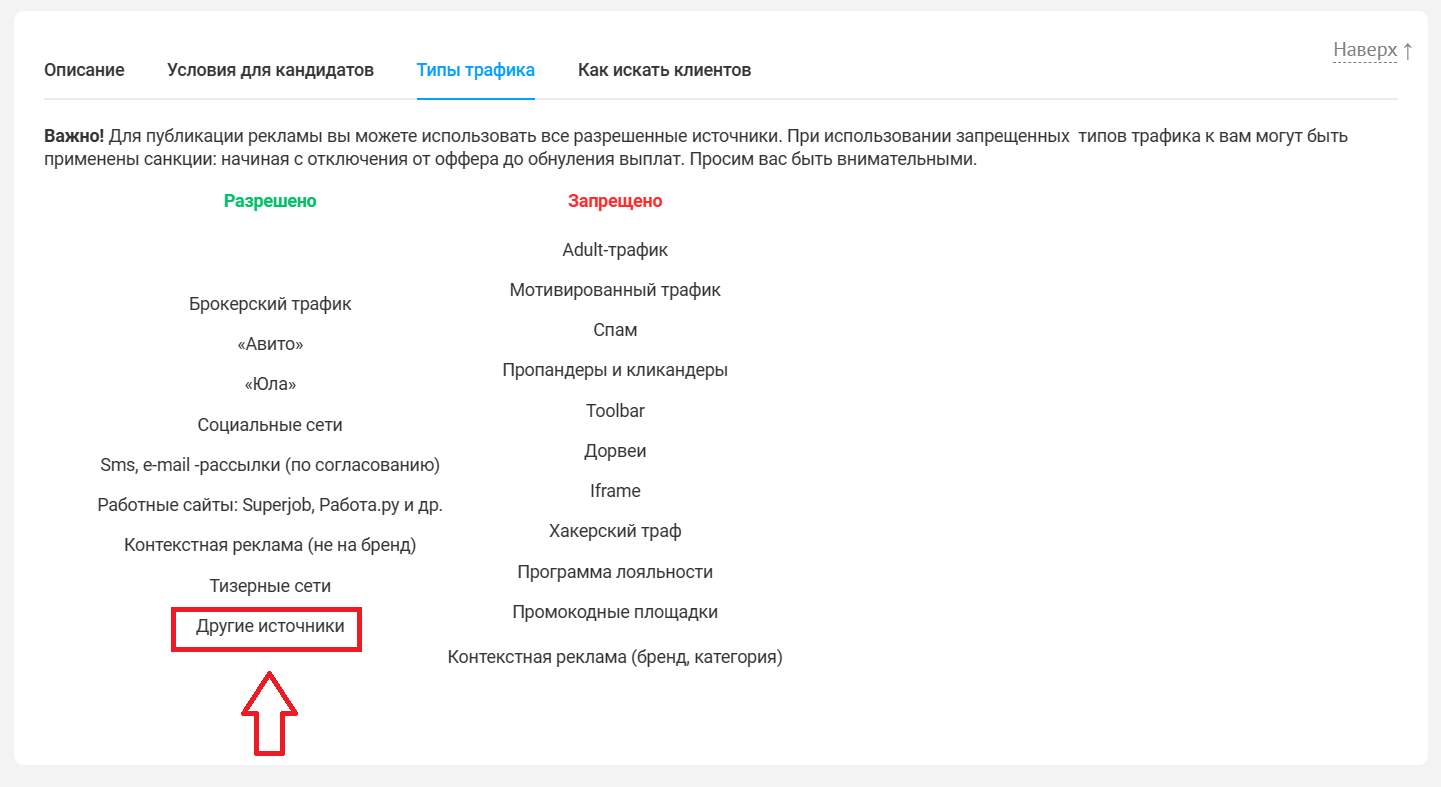Open the Как искать клиентов tab
The height and width of the screenshot is (787, 1441).
coord(665,70)
